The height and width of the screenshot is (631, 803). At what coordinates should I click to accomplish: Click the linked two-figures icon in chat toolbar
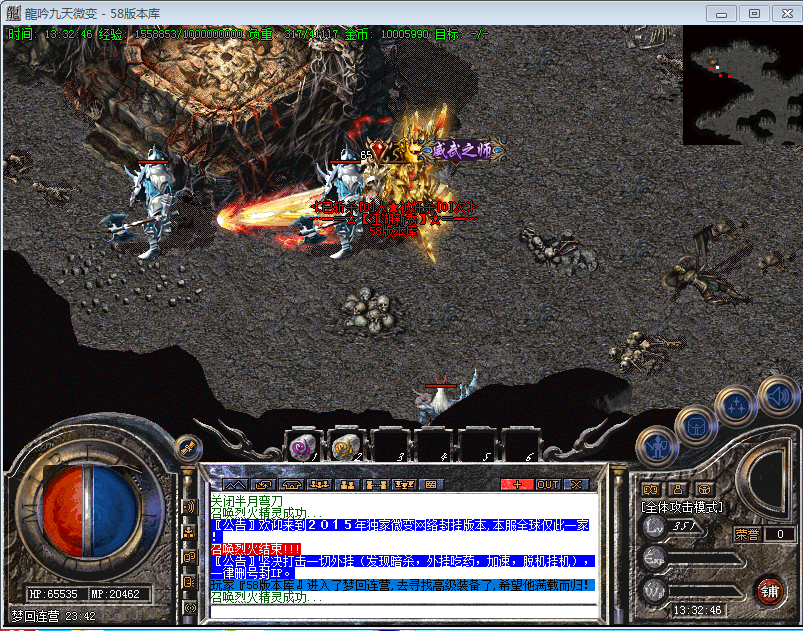coord(375,484)
